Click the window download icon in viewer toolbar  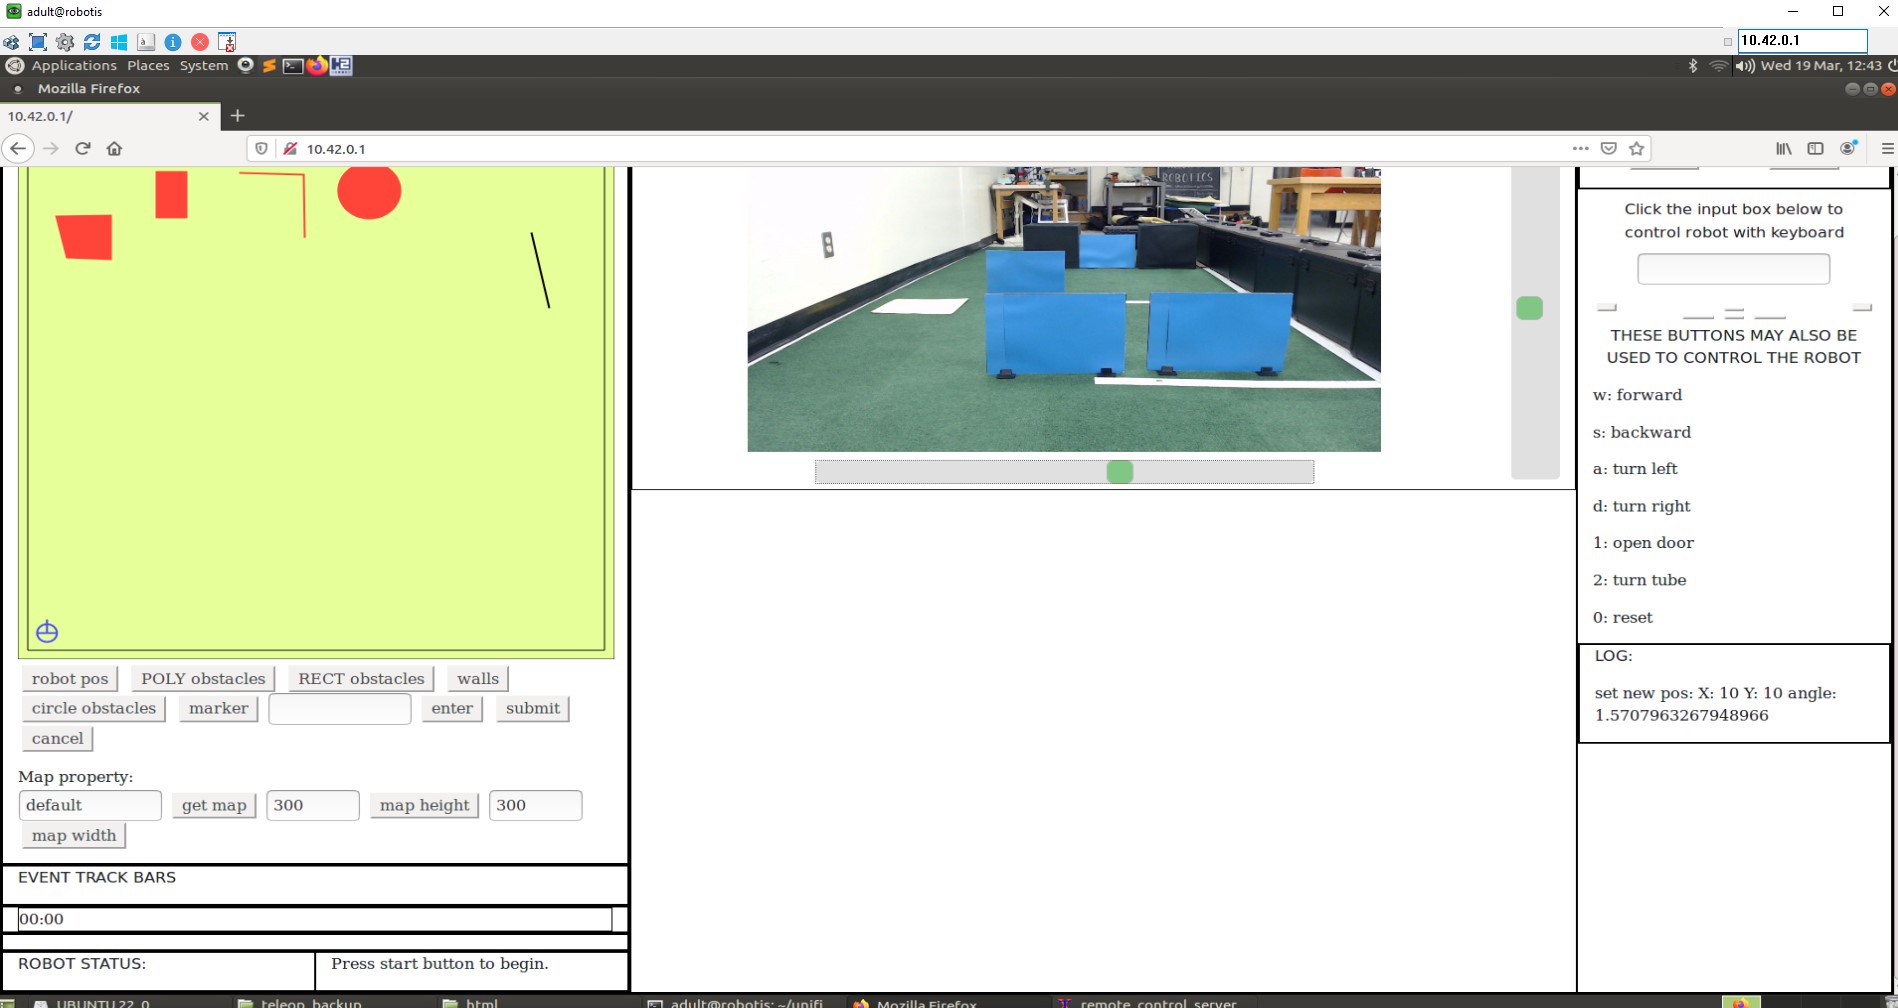point(227,42)
